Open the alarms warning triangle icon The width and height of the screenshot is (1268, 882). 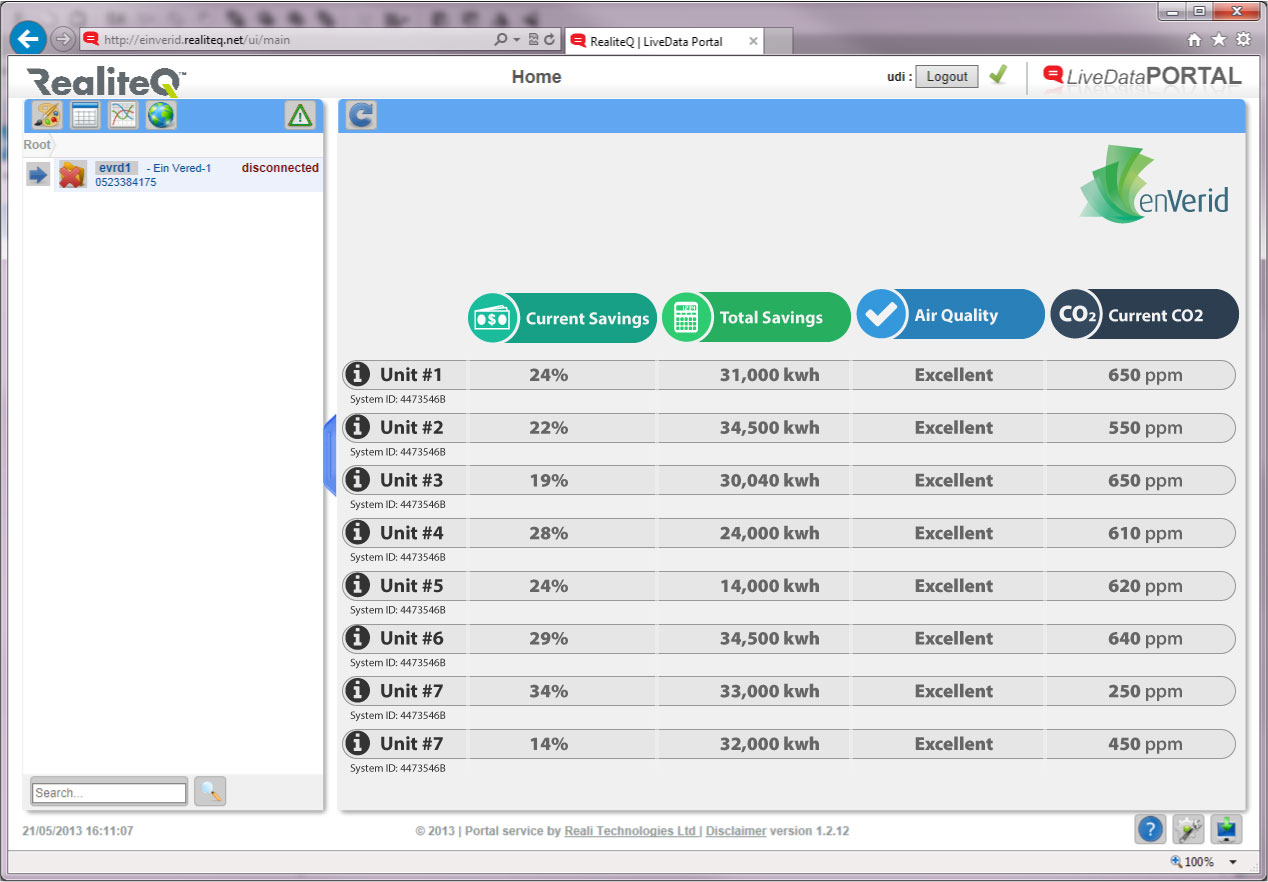(x=300, y=115)
